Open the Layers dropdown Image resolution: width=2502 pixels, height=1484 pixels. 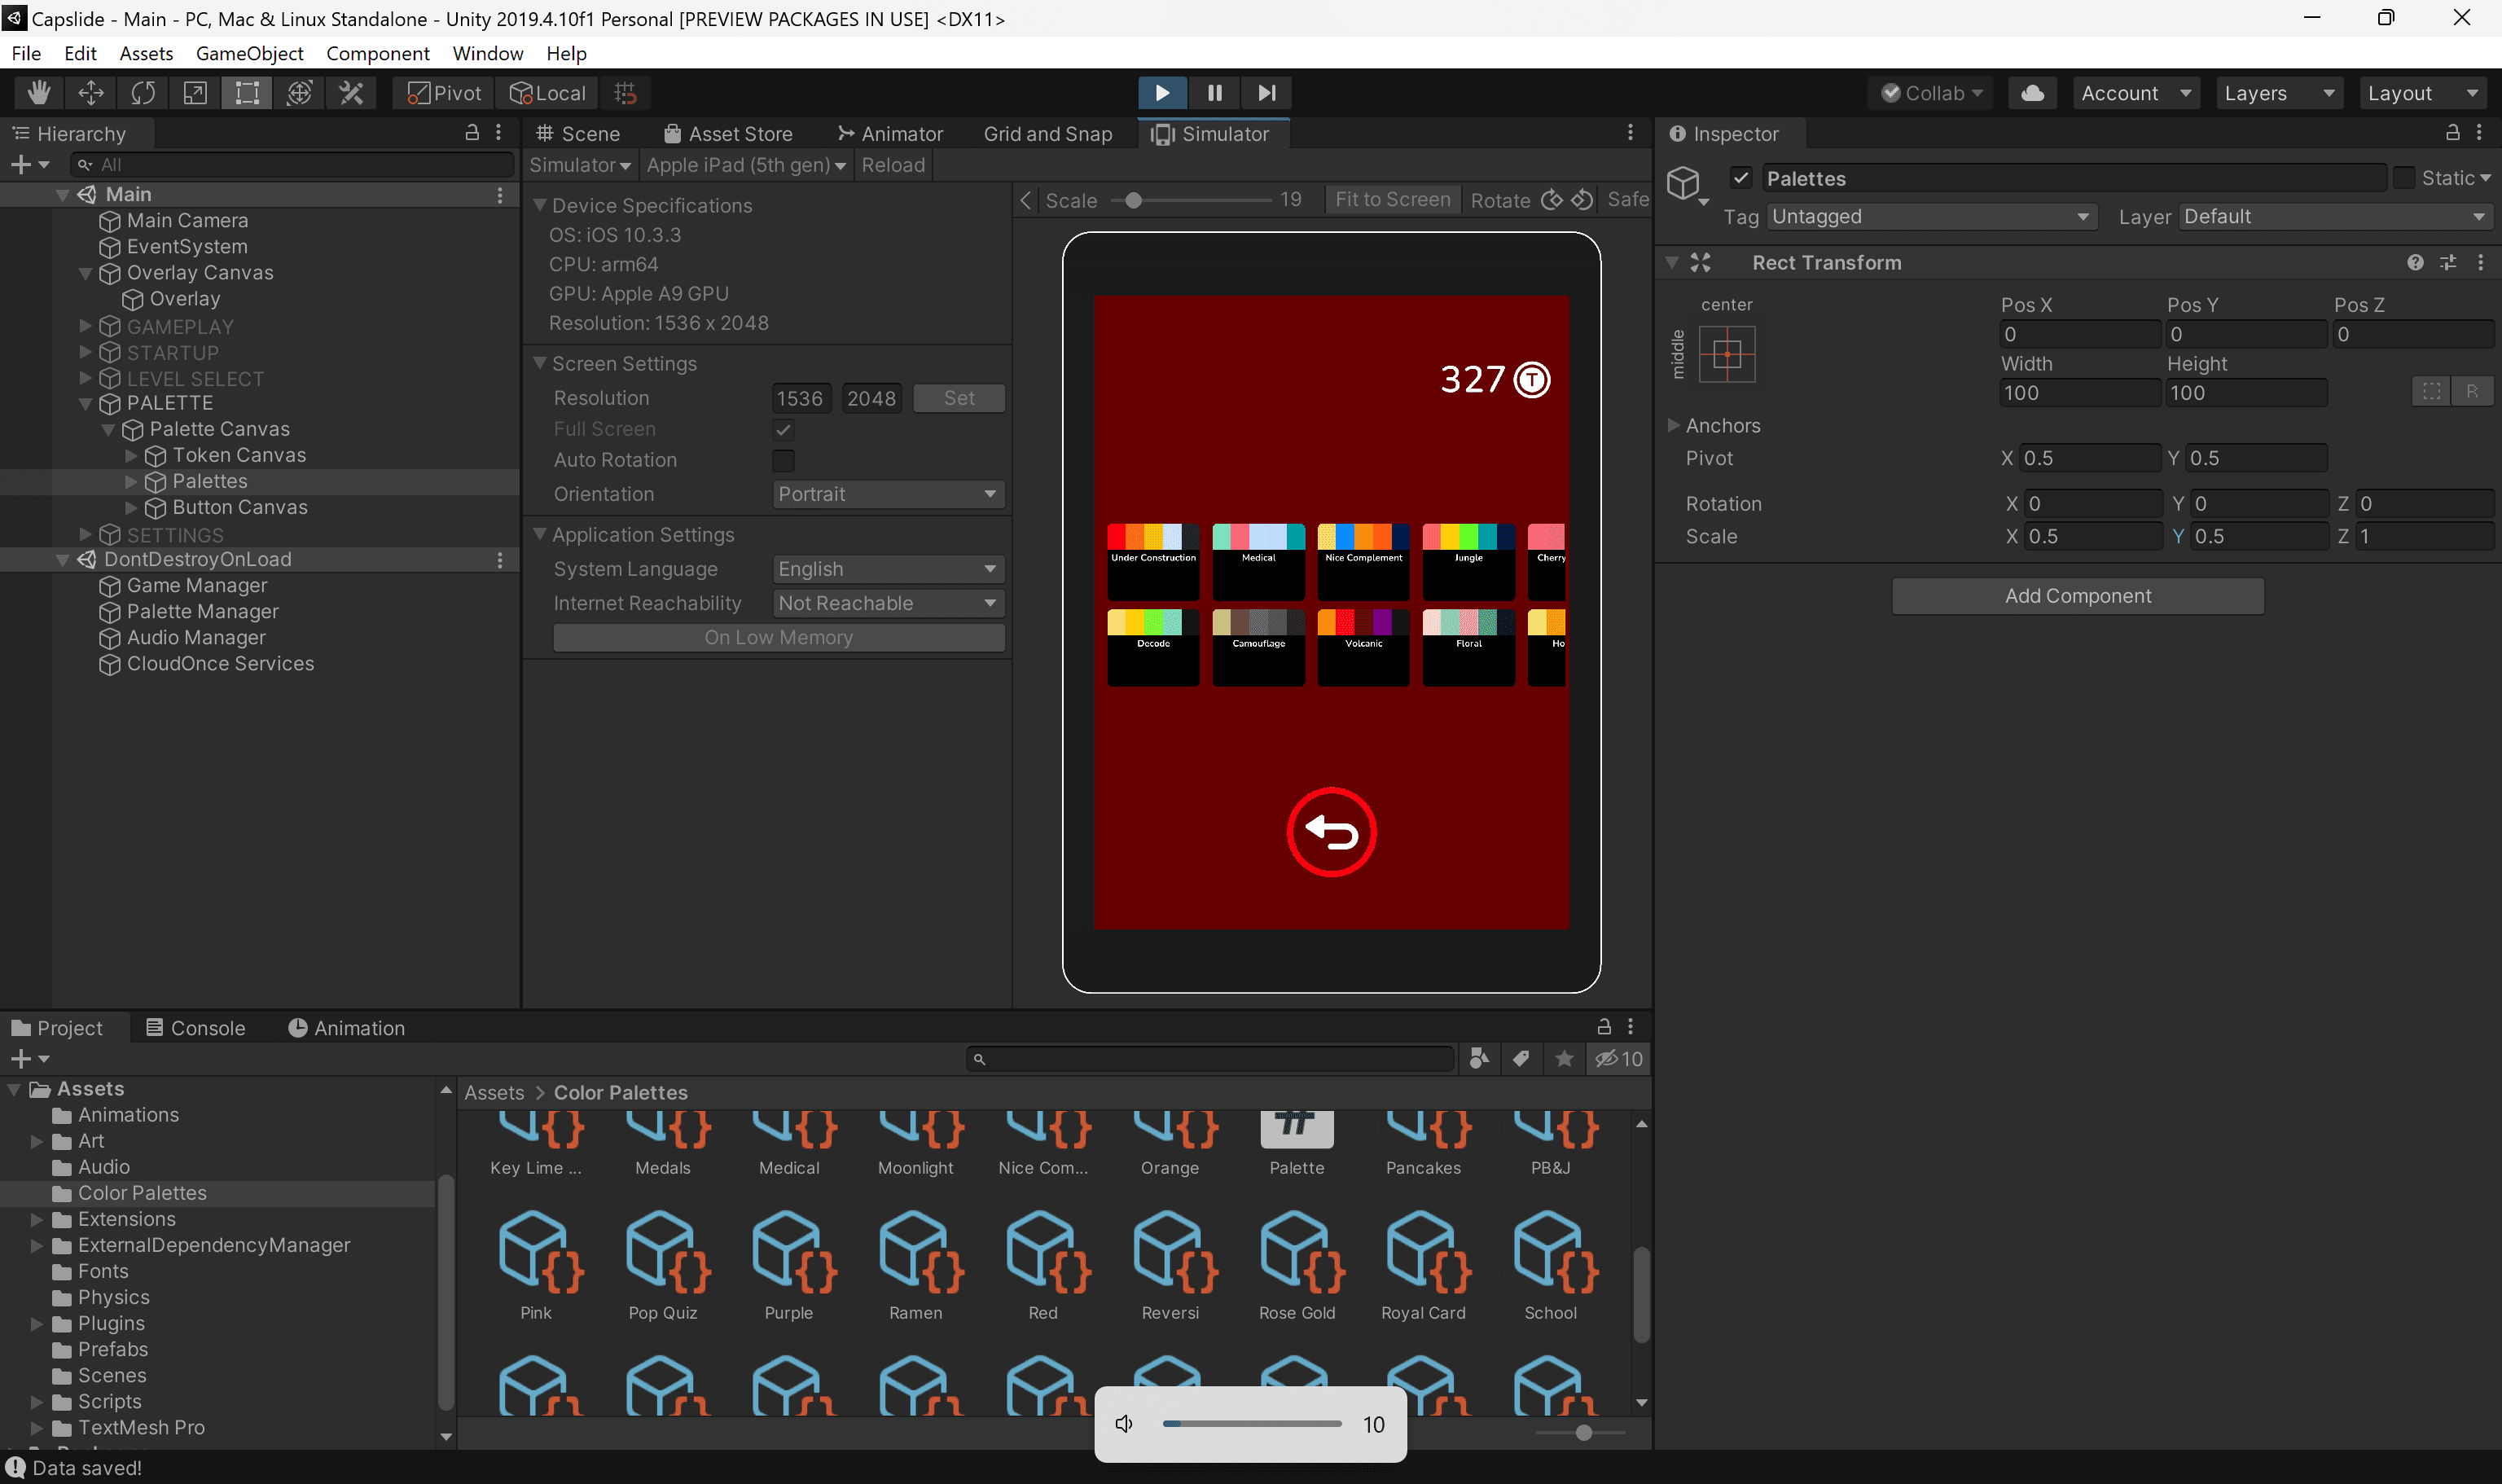[2278, 93]
